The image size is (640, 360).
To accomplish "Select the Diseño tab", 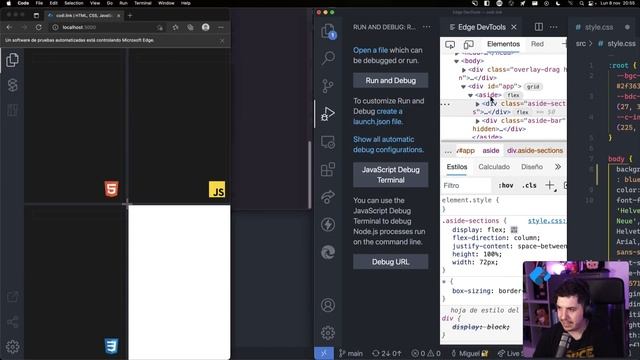I will pyautogui.click(x=532, y=167).
